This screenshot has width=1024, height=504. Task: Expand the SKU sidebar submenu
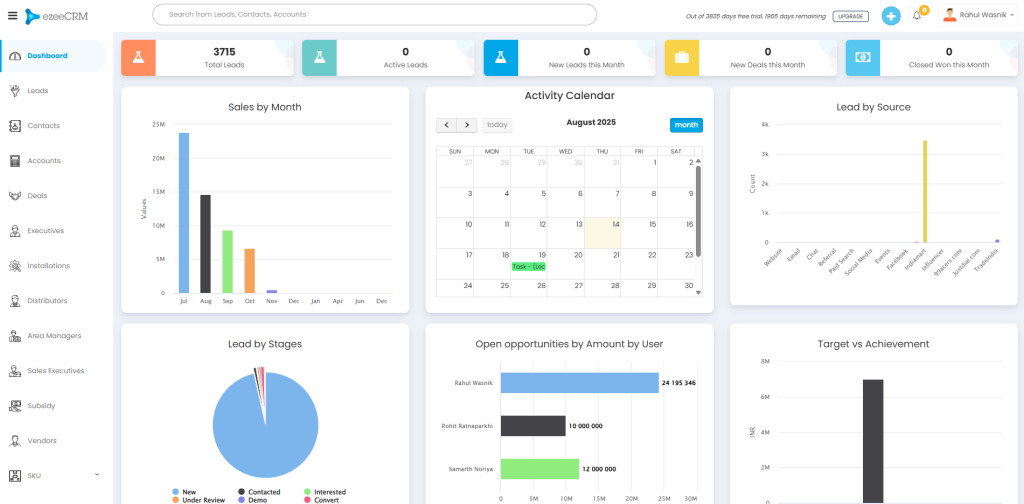[x=96, y=475]
